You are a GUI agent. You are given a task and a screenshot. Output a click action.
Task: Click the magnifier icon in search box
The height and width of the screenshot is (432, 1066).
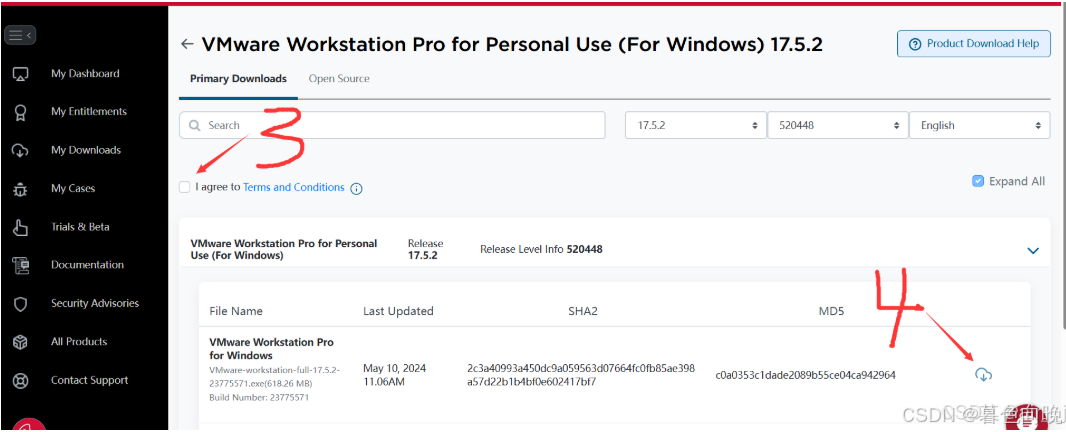pos(194,126)
